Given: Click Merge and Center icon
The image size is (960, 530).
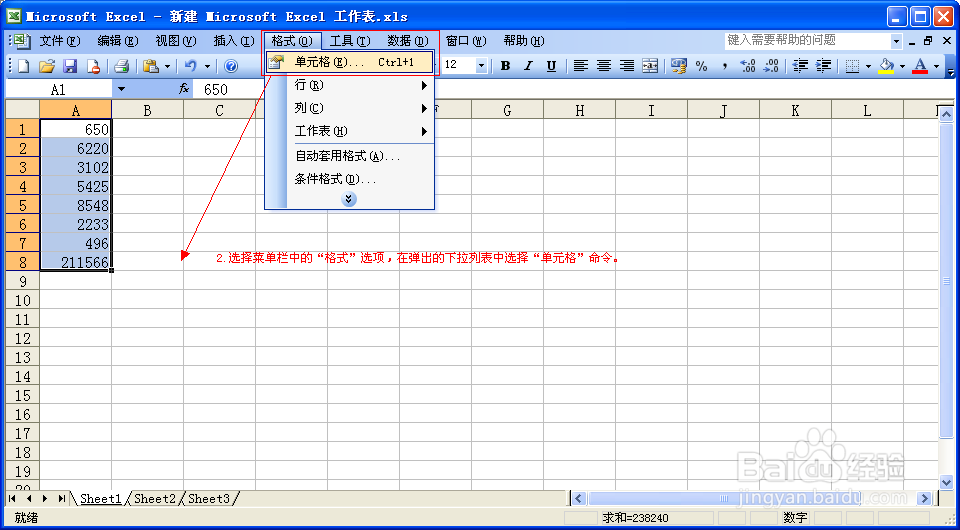Looking at the screenshot, I should 650,65.
